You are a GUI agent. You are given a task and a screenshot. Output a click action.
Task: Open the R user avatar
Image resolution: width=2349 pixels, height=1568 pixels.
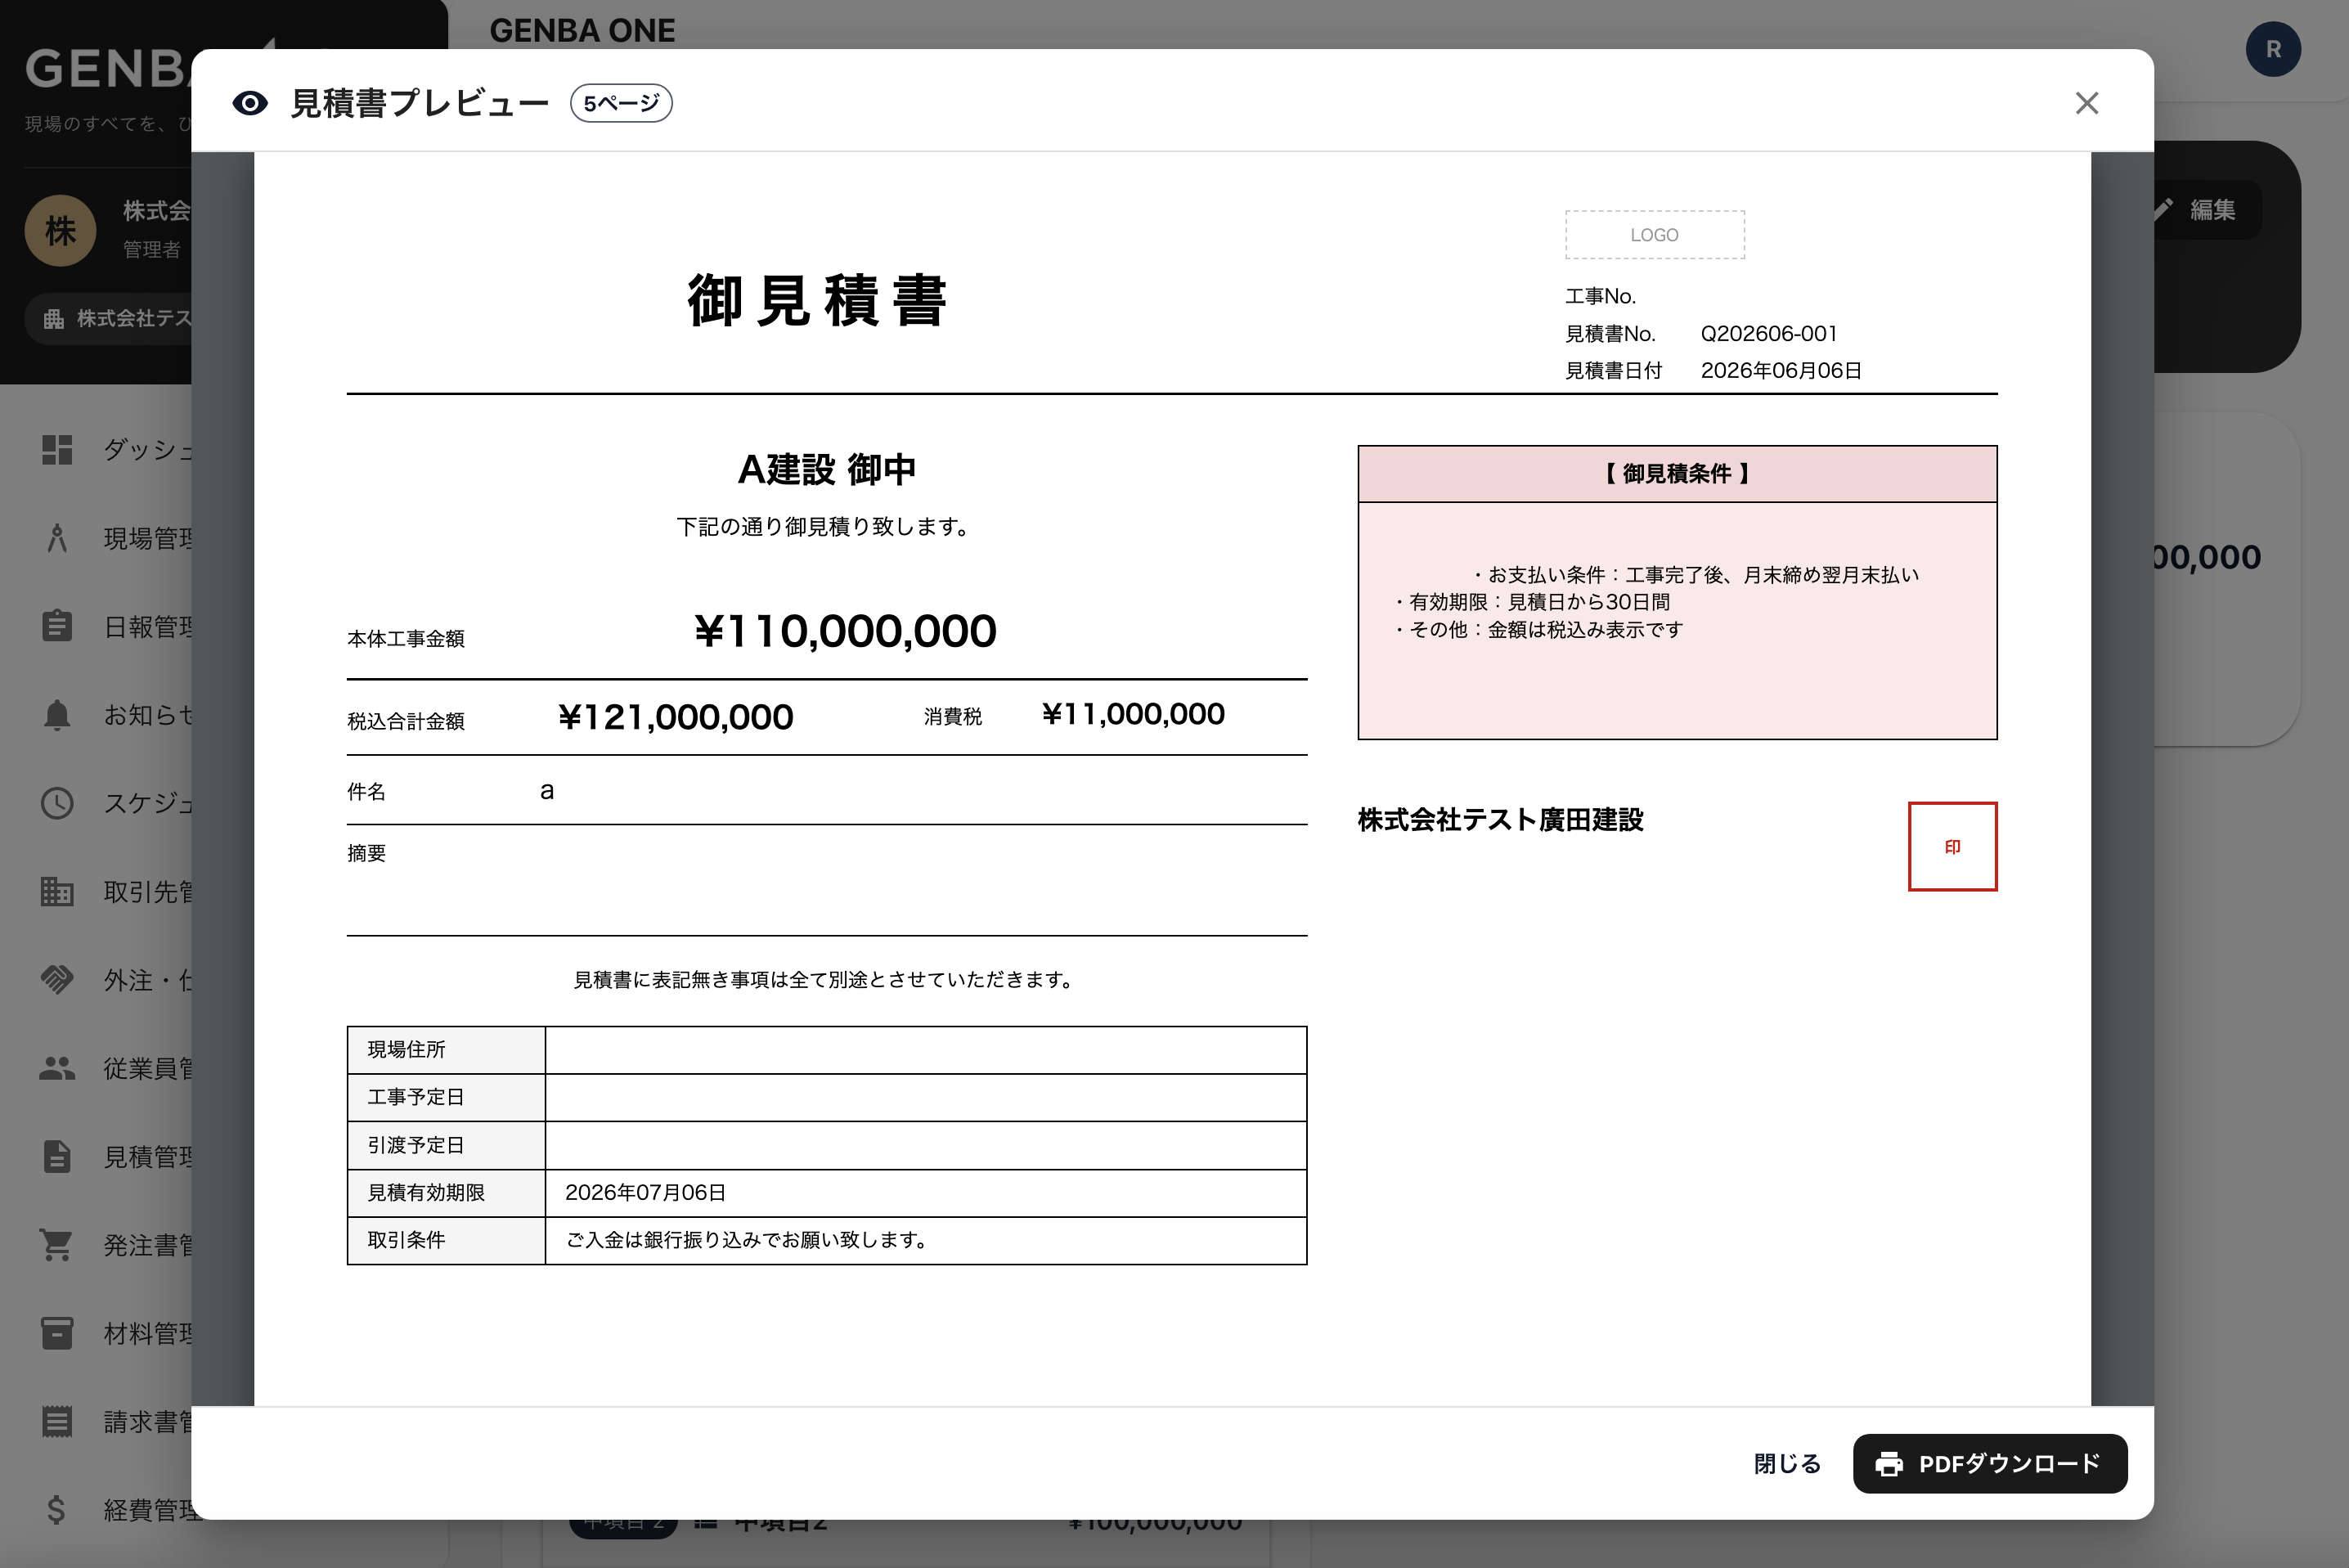pyautogui.click(x=2273, y=49)
